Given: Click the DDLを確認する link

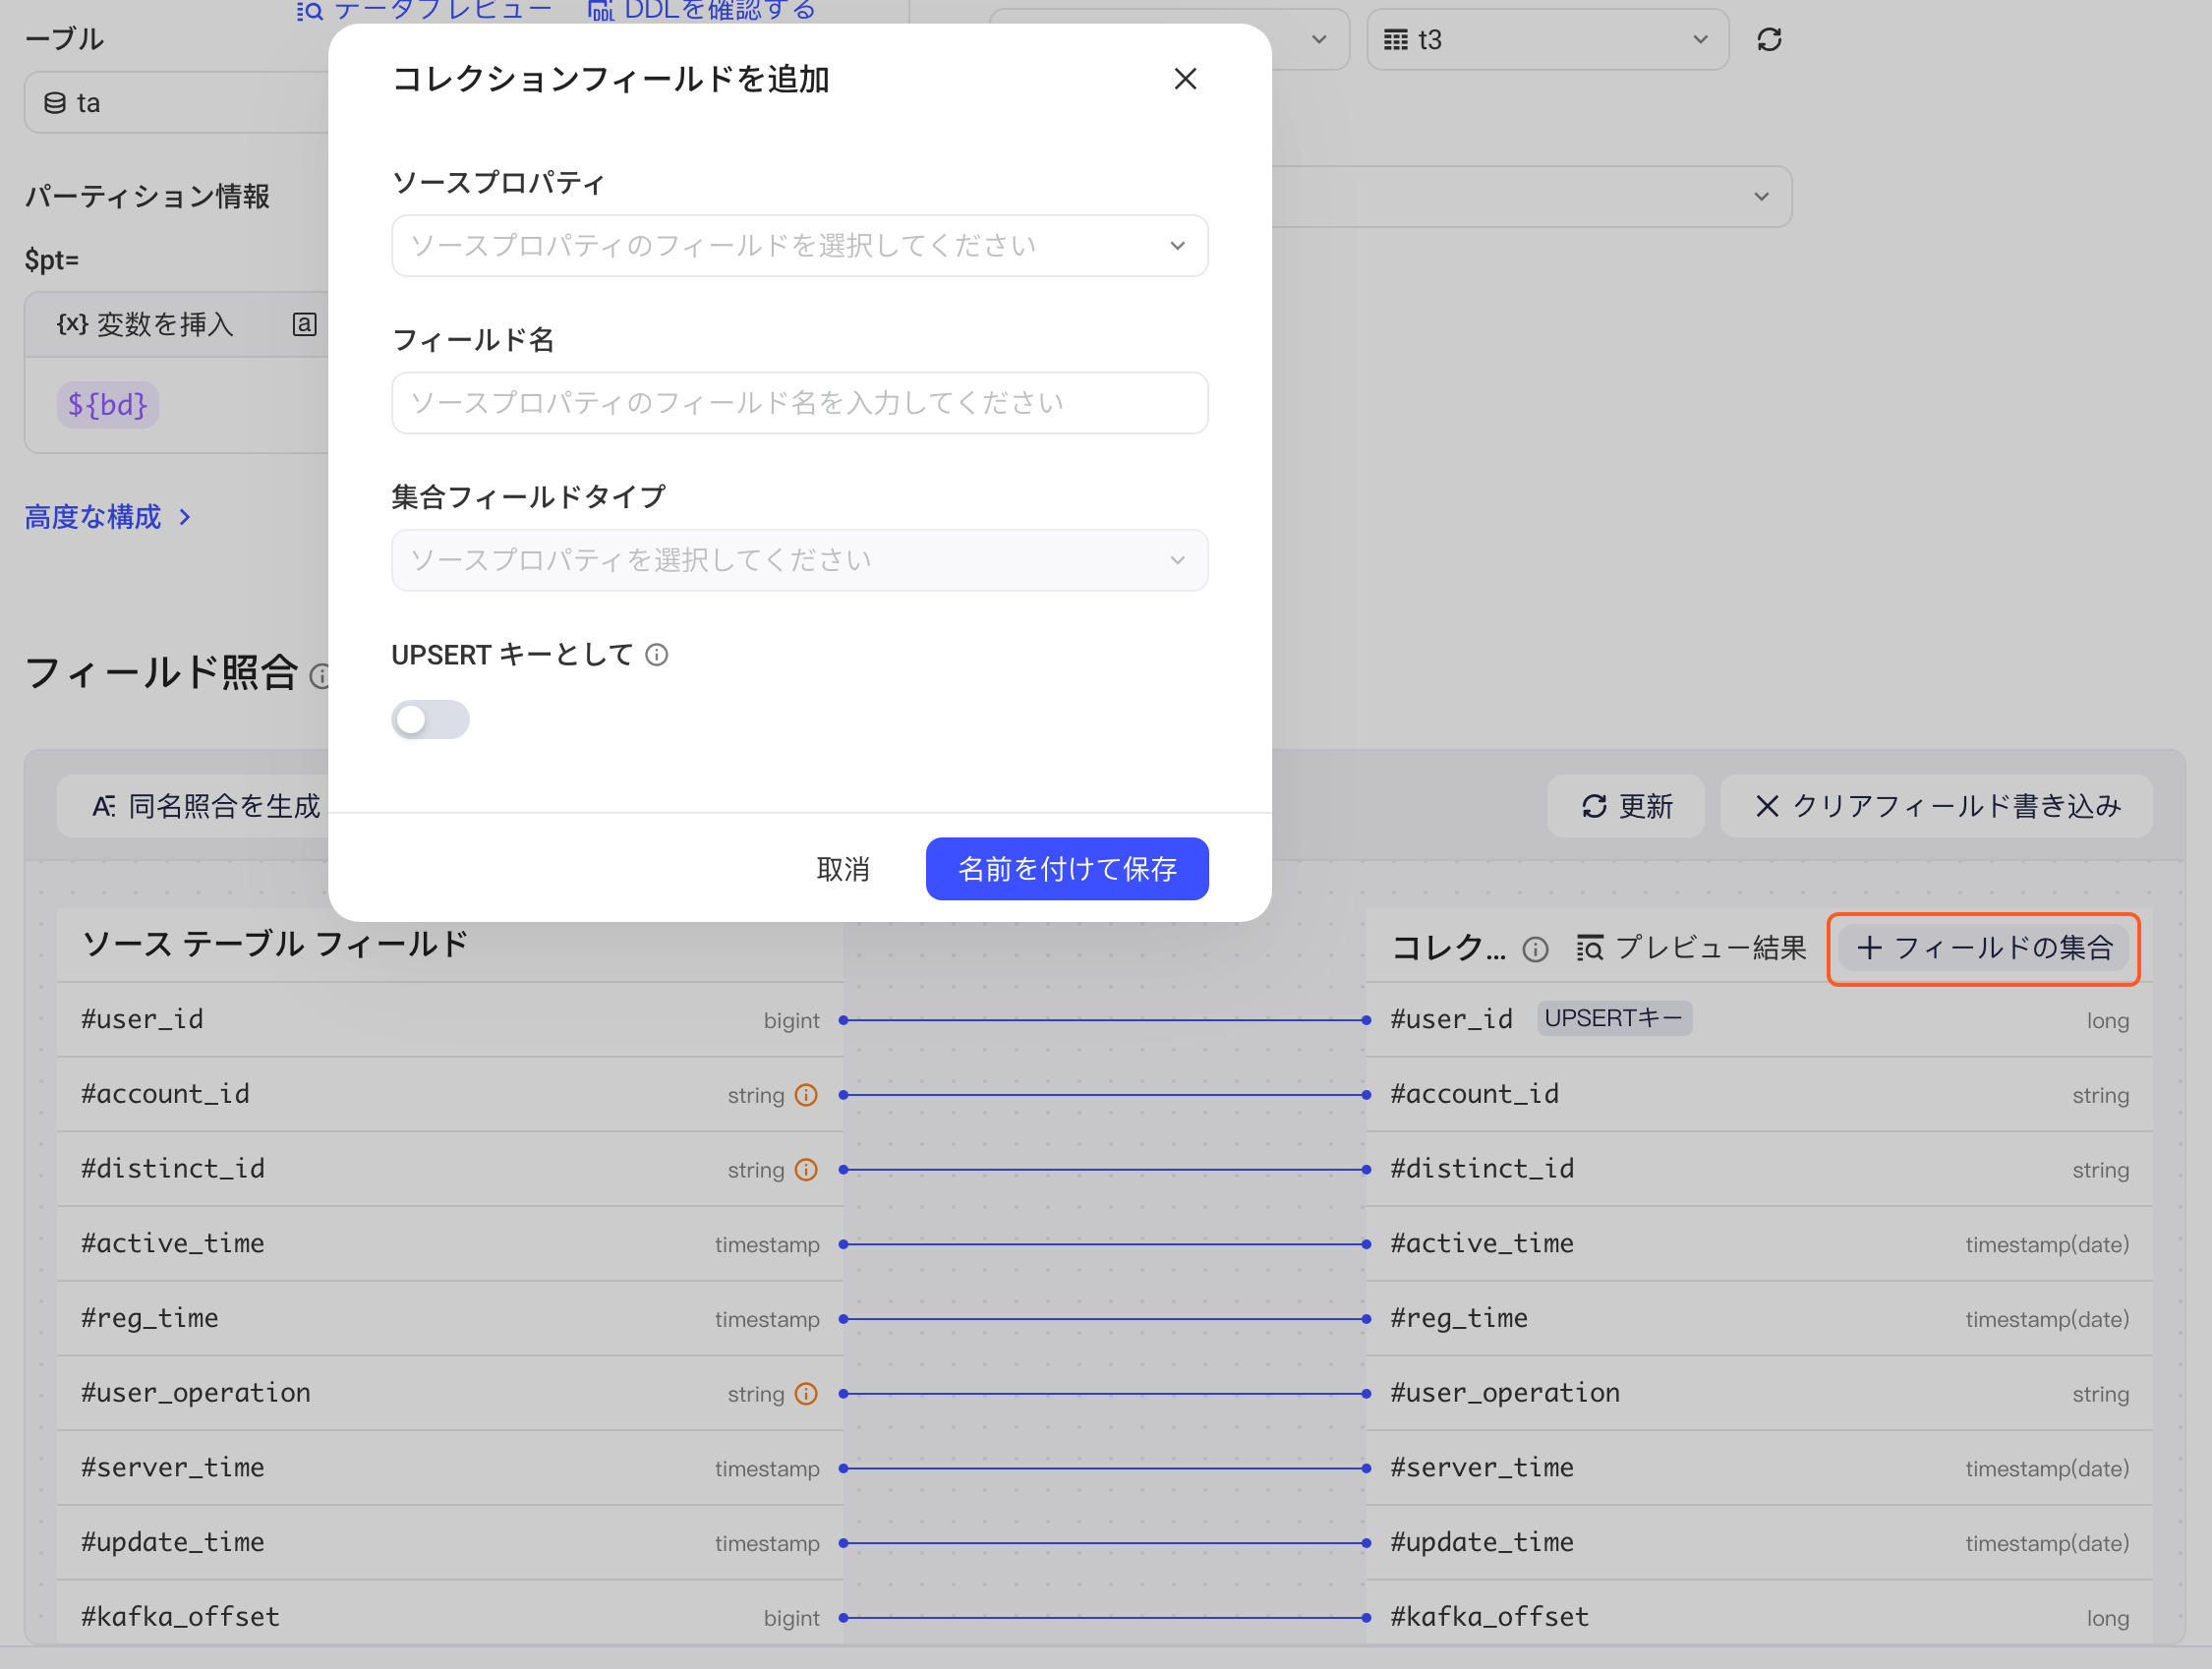Looking at the screenshot, I should [702, 10].
